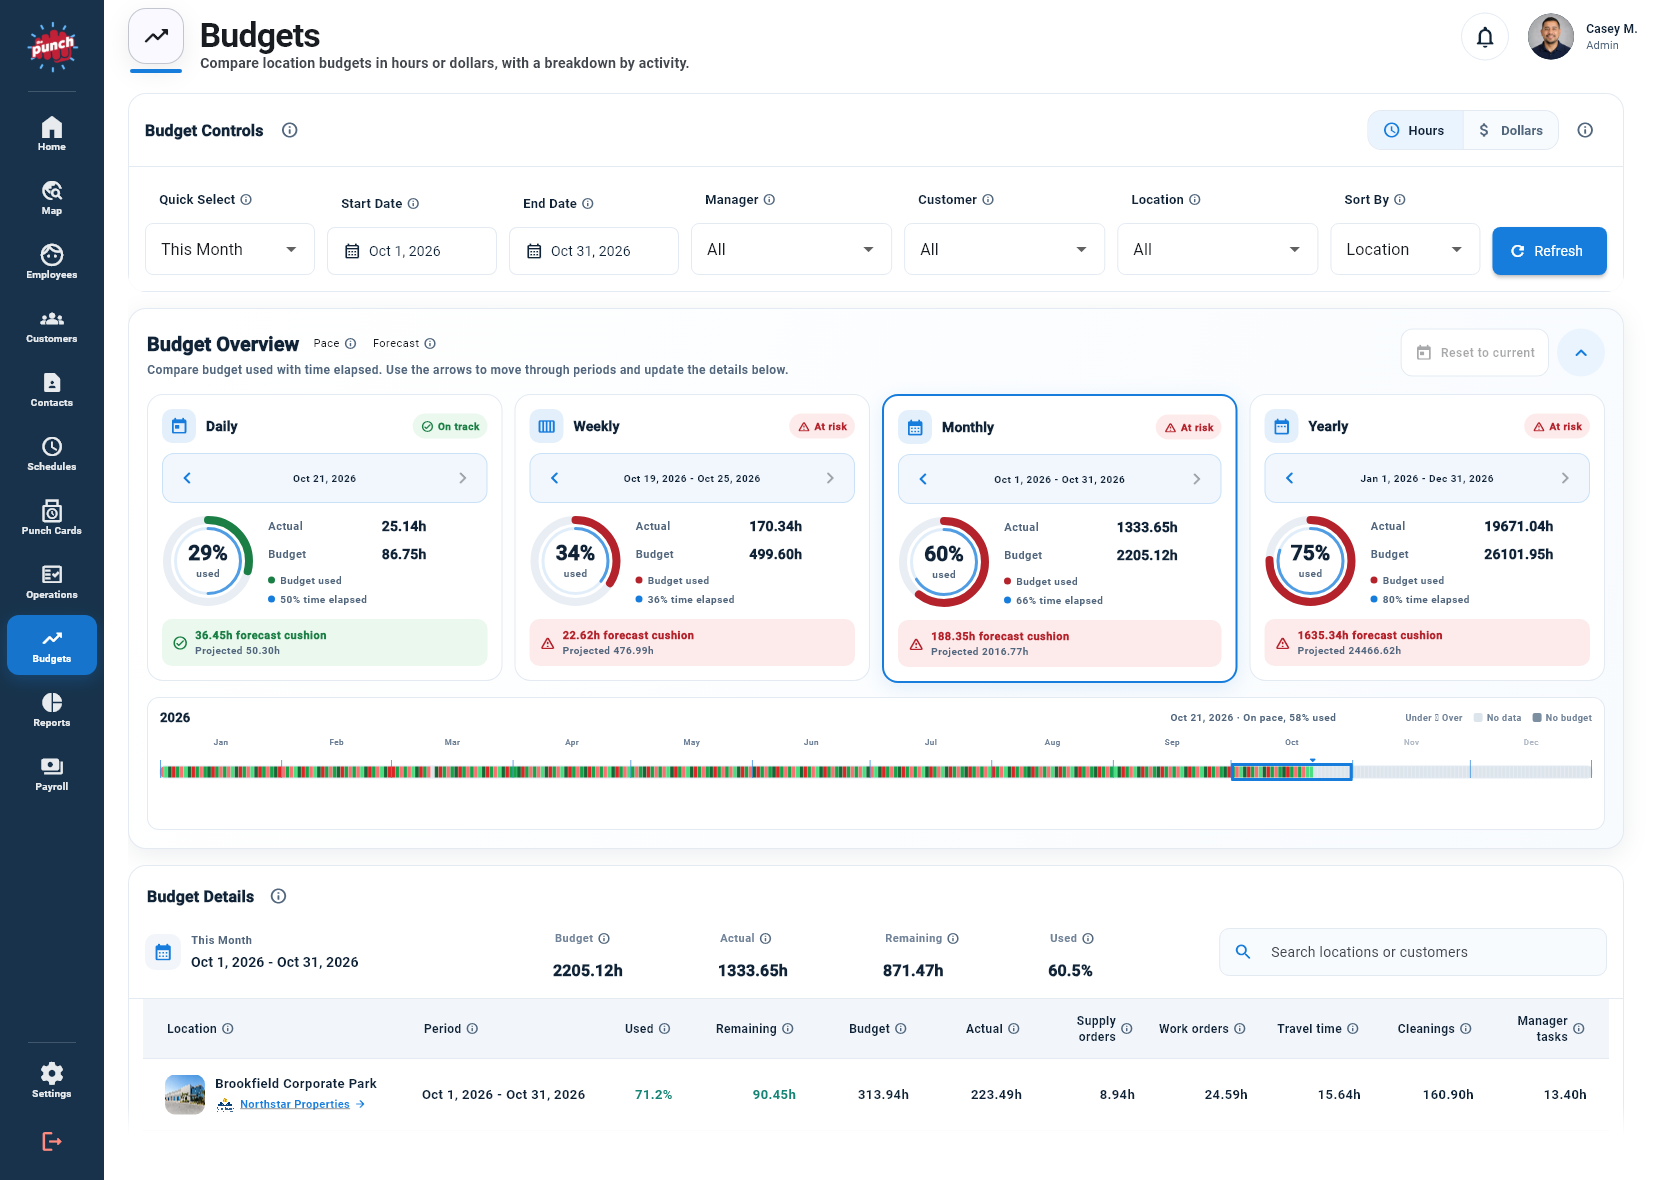
Task: Open the Start Date Oct 1, 2026 picker
Action: point(412,251)
